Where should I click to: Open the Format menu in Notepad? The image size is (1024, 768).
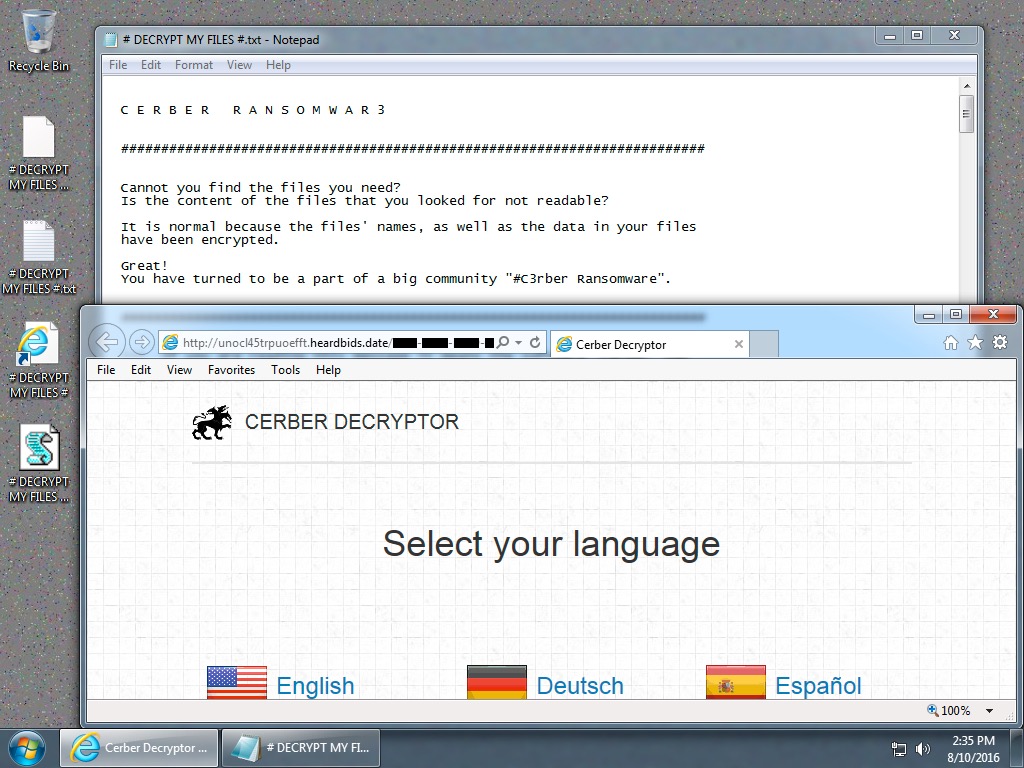(193, 65)
